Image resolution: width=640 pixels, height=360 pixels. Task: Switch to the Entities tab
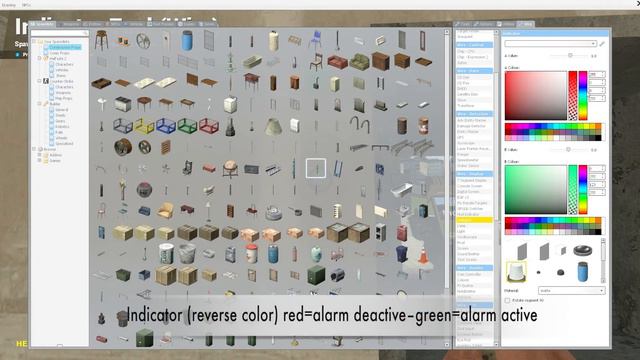tap(94, 24)
